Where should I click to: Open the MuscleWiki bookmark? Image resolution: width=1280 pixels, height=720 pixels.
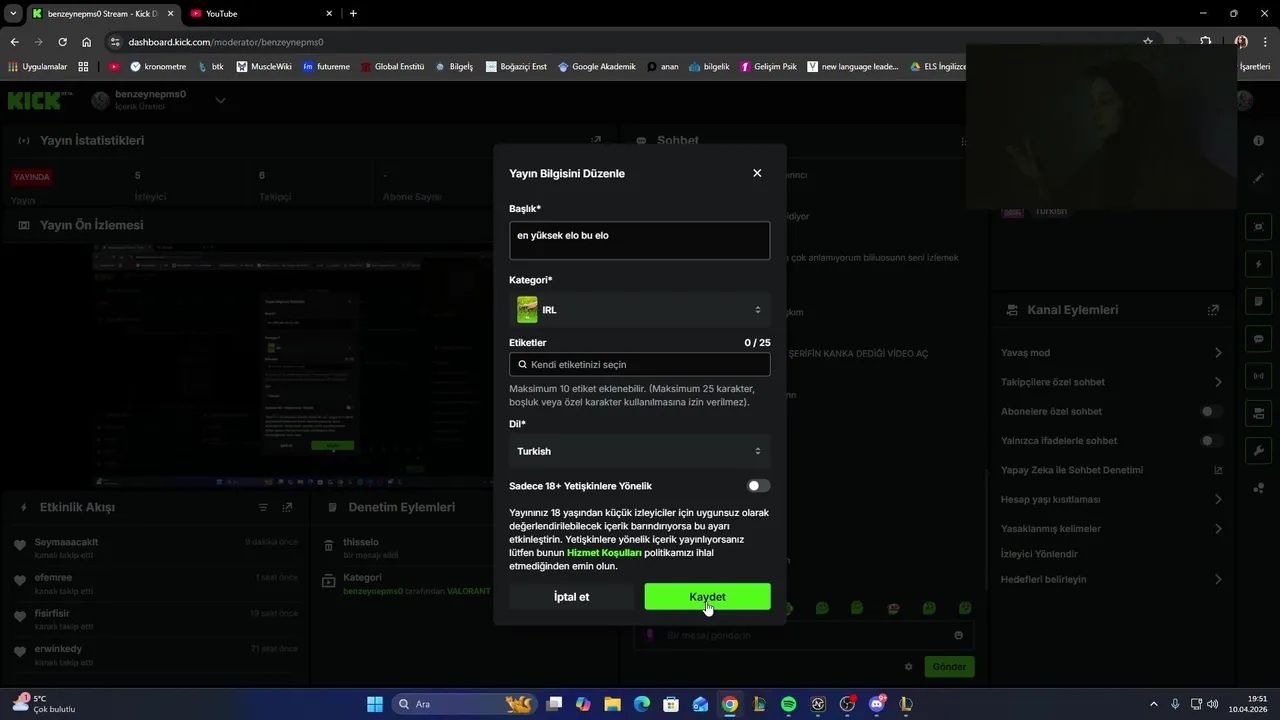264,67
